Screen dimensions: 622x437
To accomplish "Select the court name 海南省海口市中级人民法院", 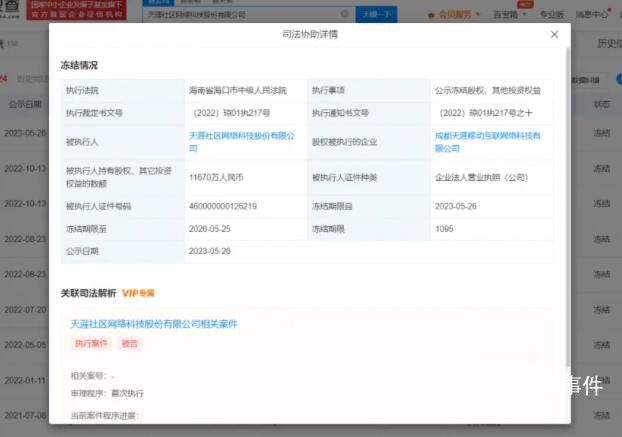I will click(238, 90).
